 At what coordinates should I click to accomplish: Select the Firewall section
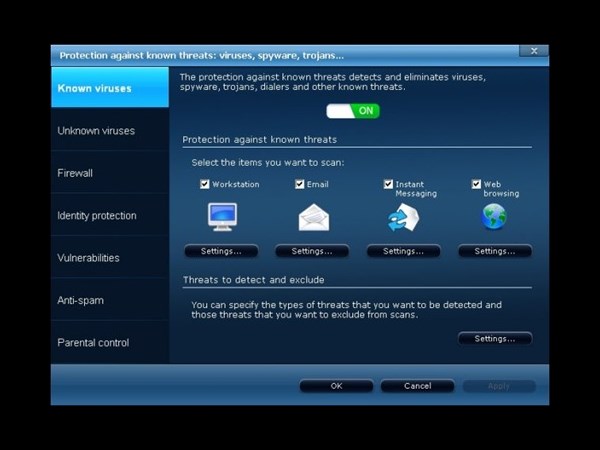pyautogui.click(x=75, y=173)
